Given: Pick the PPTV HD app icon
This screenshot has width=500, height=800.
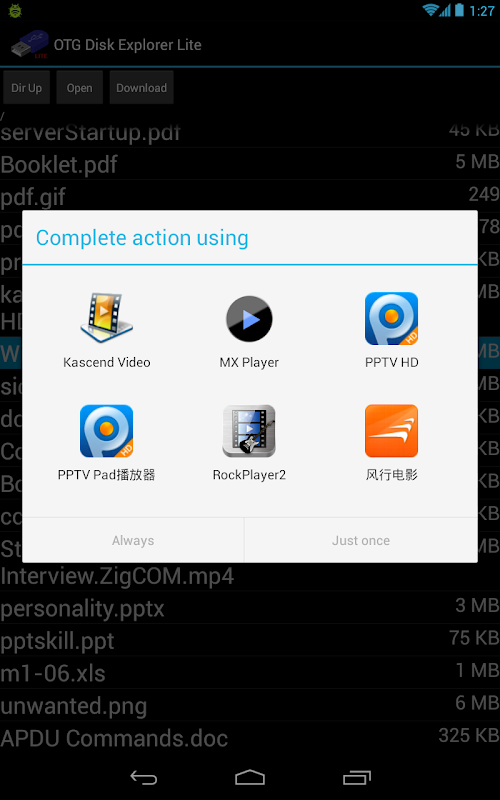Looking at the screenshot, I should point(391,318).
